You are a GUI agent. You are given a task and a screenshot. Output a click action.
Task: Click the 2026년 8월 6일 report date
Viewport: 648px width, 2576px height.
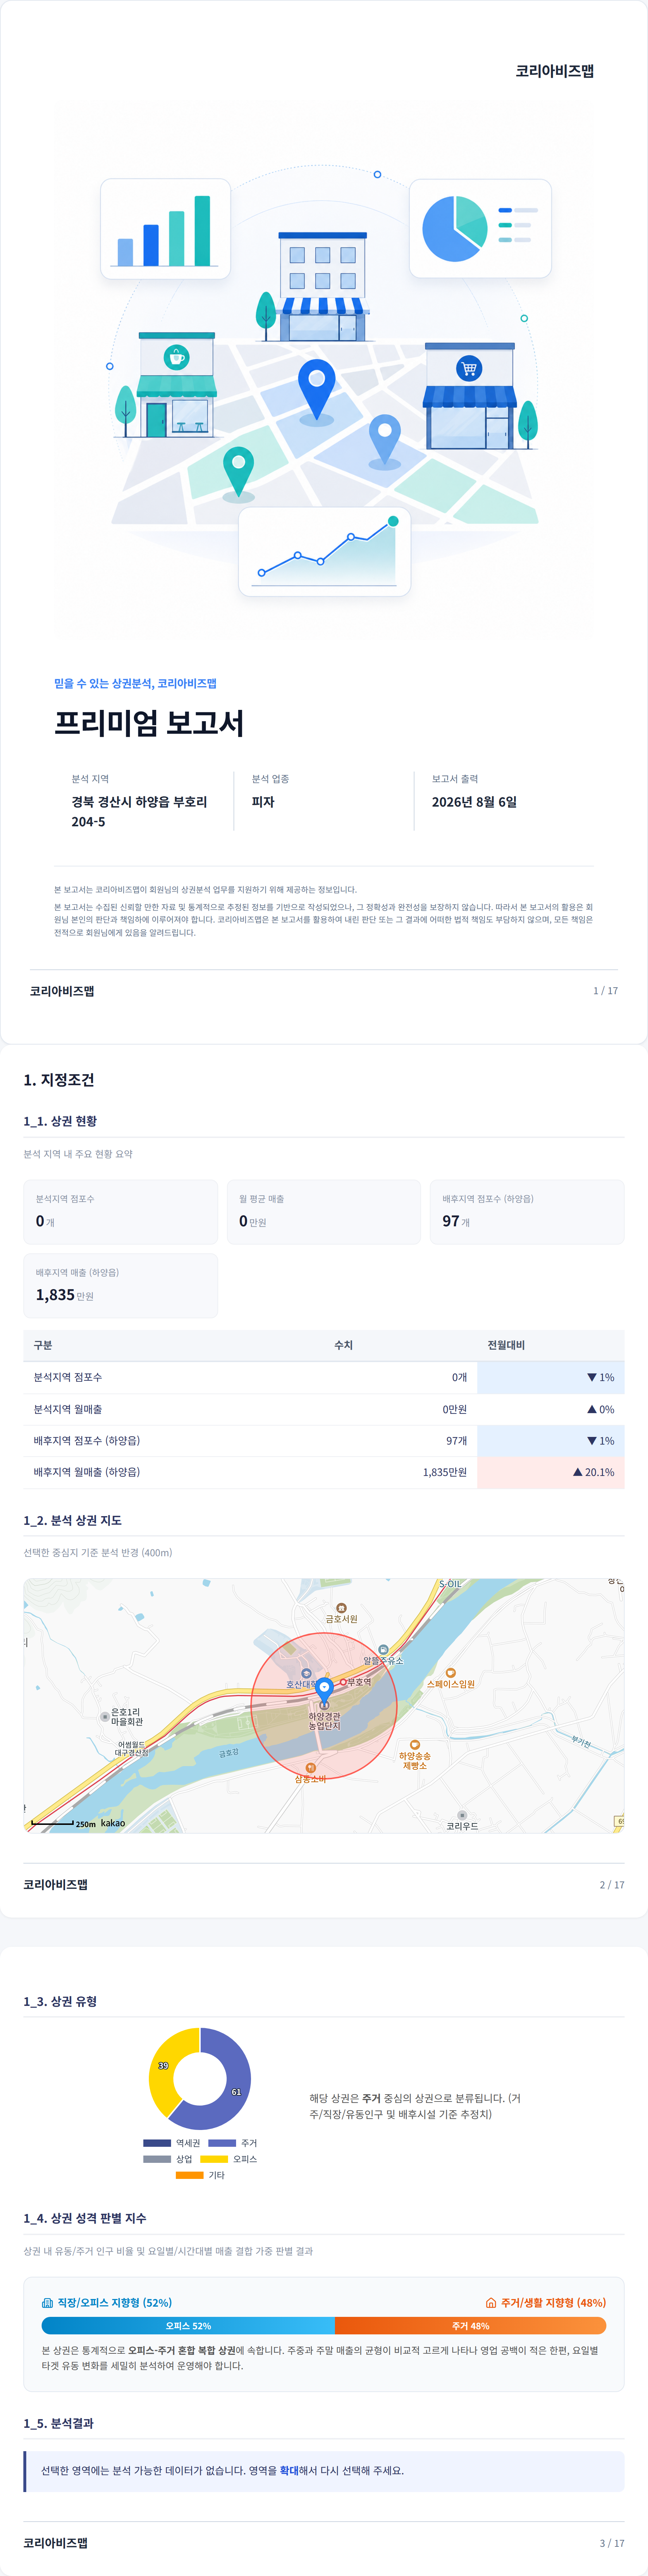pos(474,801)
